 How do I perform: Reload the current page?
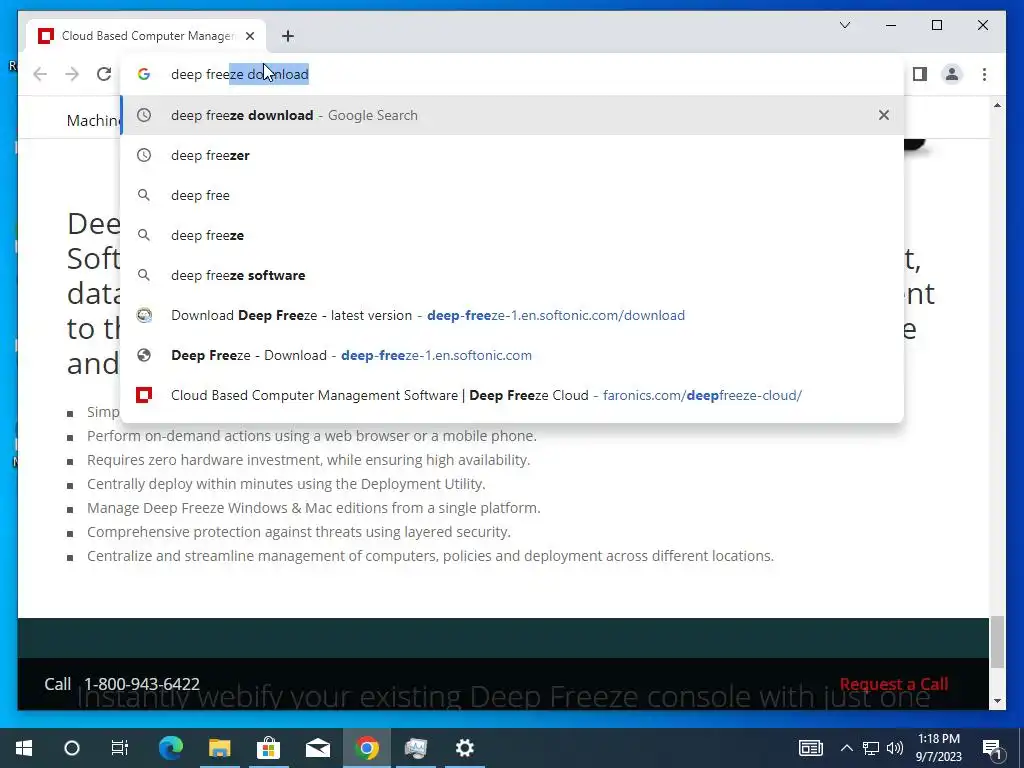[104, 74]
